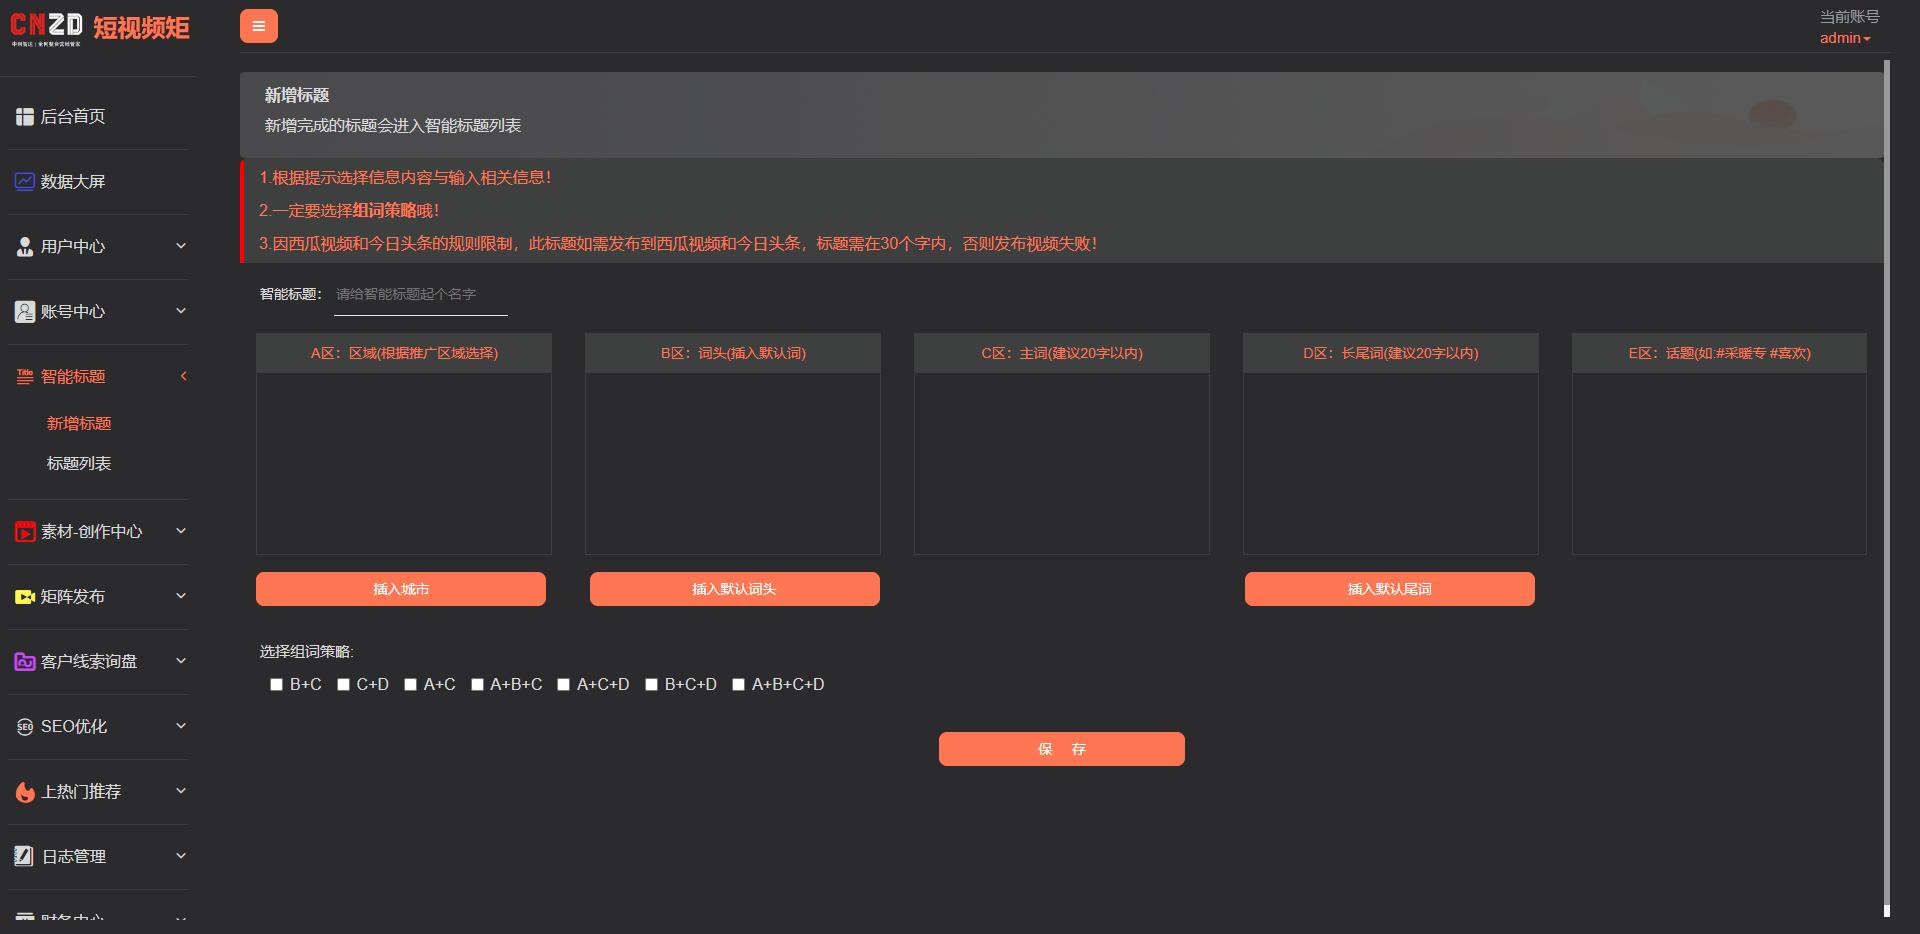
Task: Click the 数据大屏 chart icon
Action: click(x=25, y=182)
